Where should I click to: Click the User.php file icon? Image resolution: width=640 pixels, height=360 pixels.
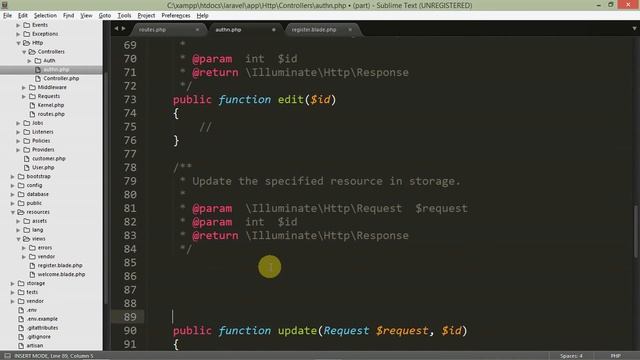click(27, 168)
